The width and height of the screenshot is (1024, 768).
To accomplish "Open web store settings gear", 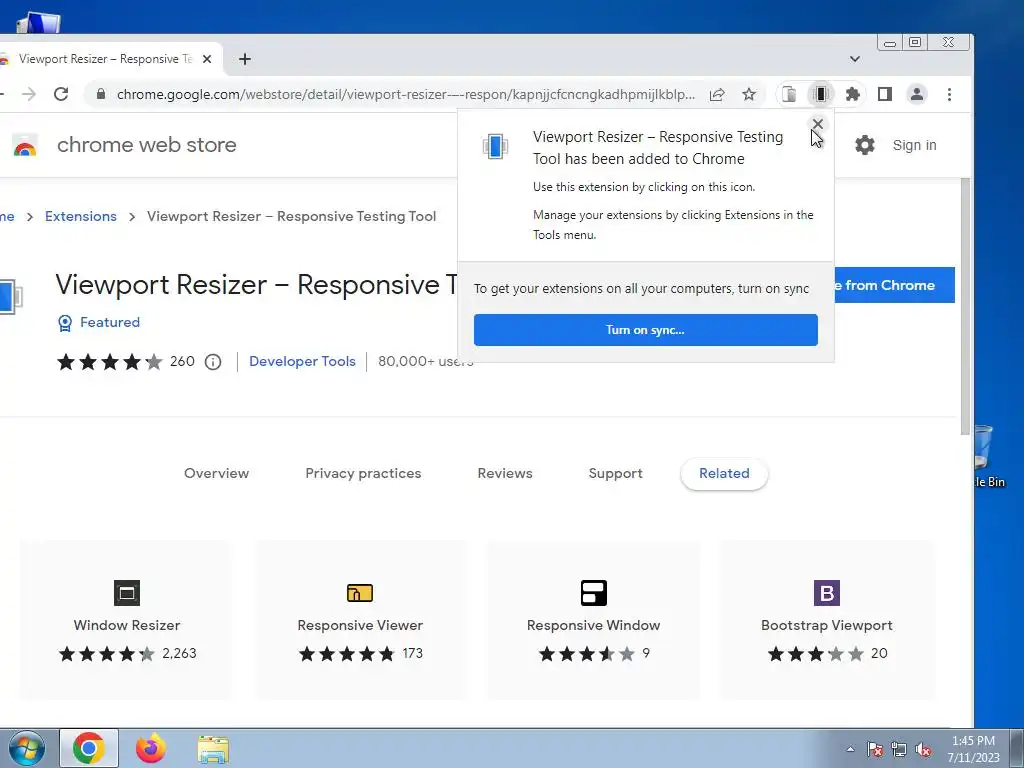I will pyautogui.click(x=865, y=145).
